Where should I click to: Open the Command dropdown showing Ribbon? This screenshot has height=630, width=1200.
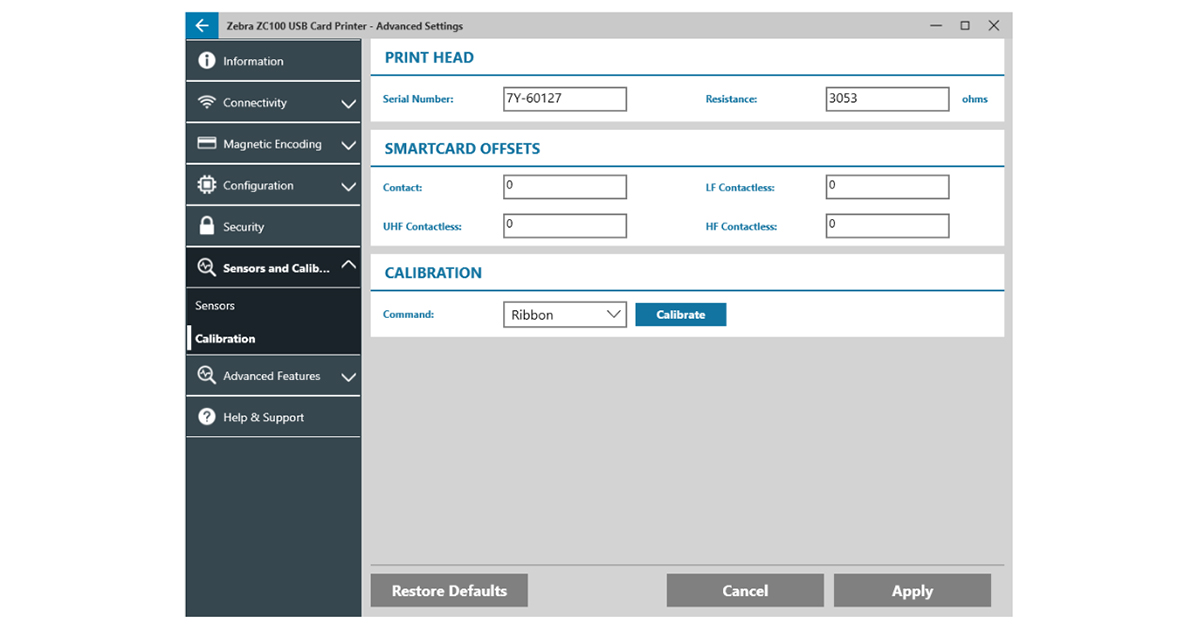[x=565, y=315]
